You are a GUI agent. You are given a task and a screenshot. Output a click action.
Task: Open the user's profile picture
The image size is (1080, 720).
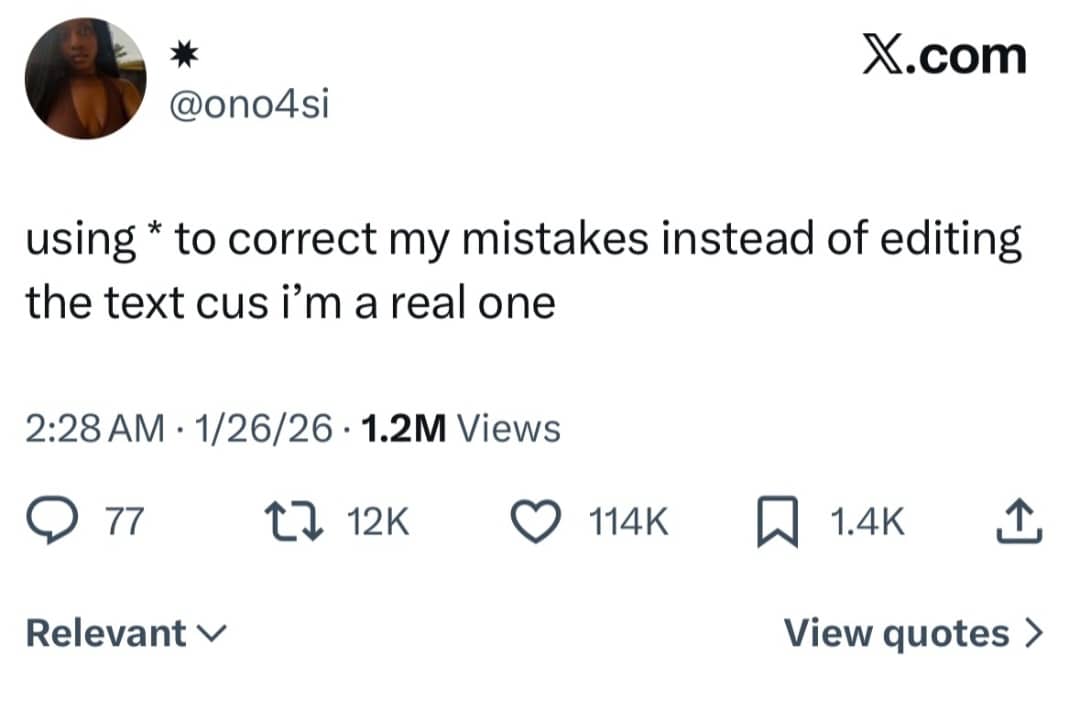pos(85,79)
